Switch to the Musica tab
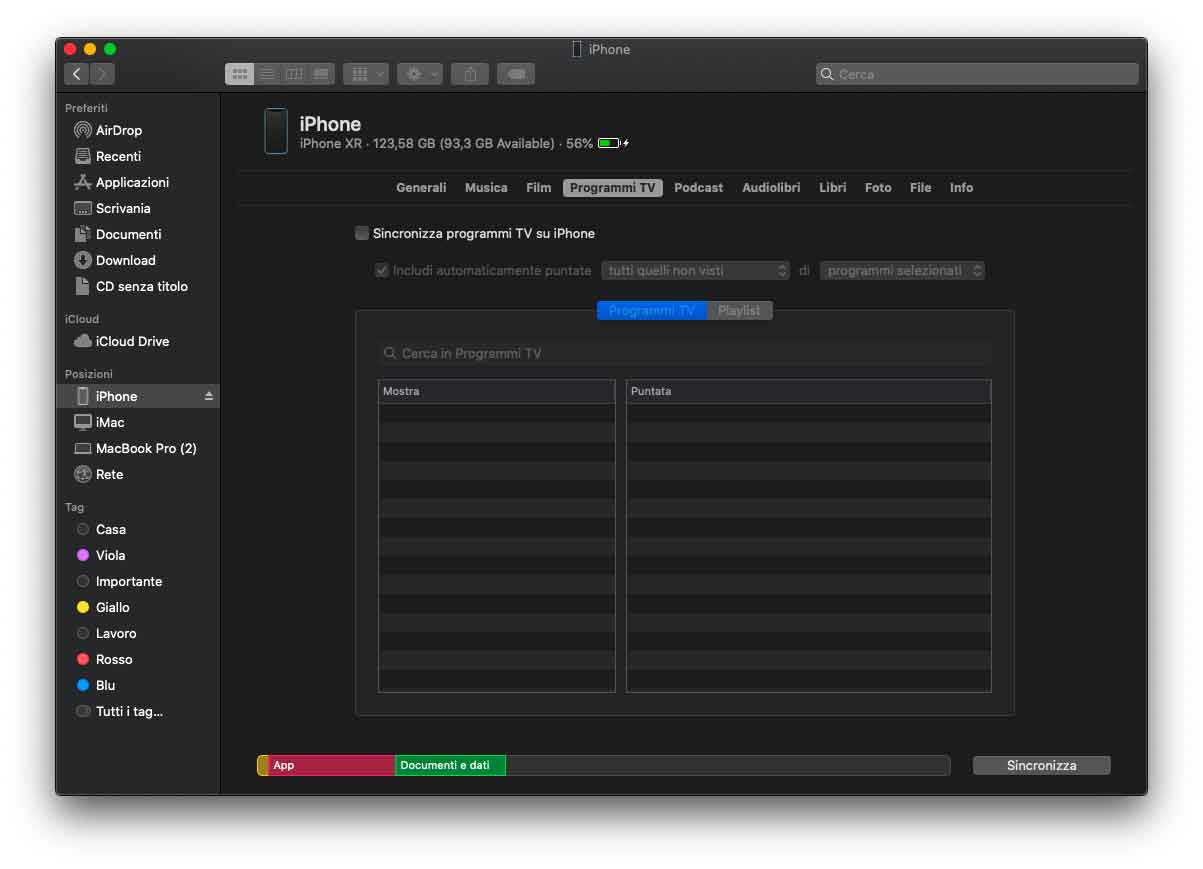 pos(486,187)
